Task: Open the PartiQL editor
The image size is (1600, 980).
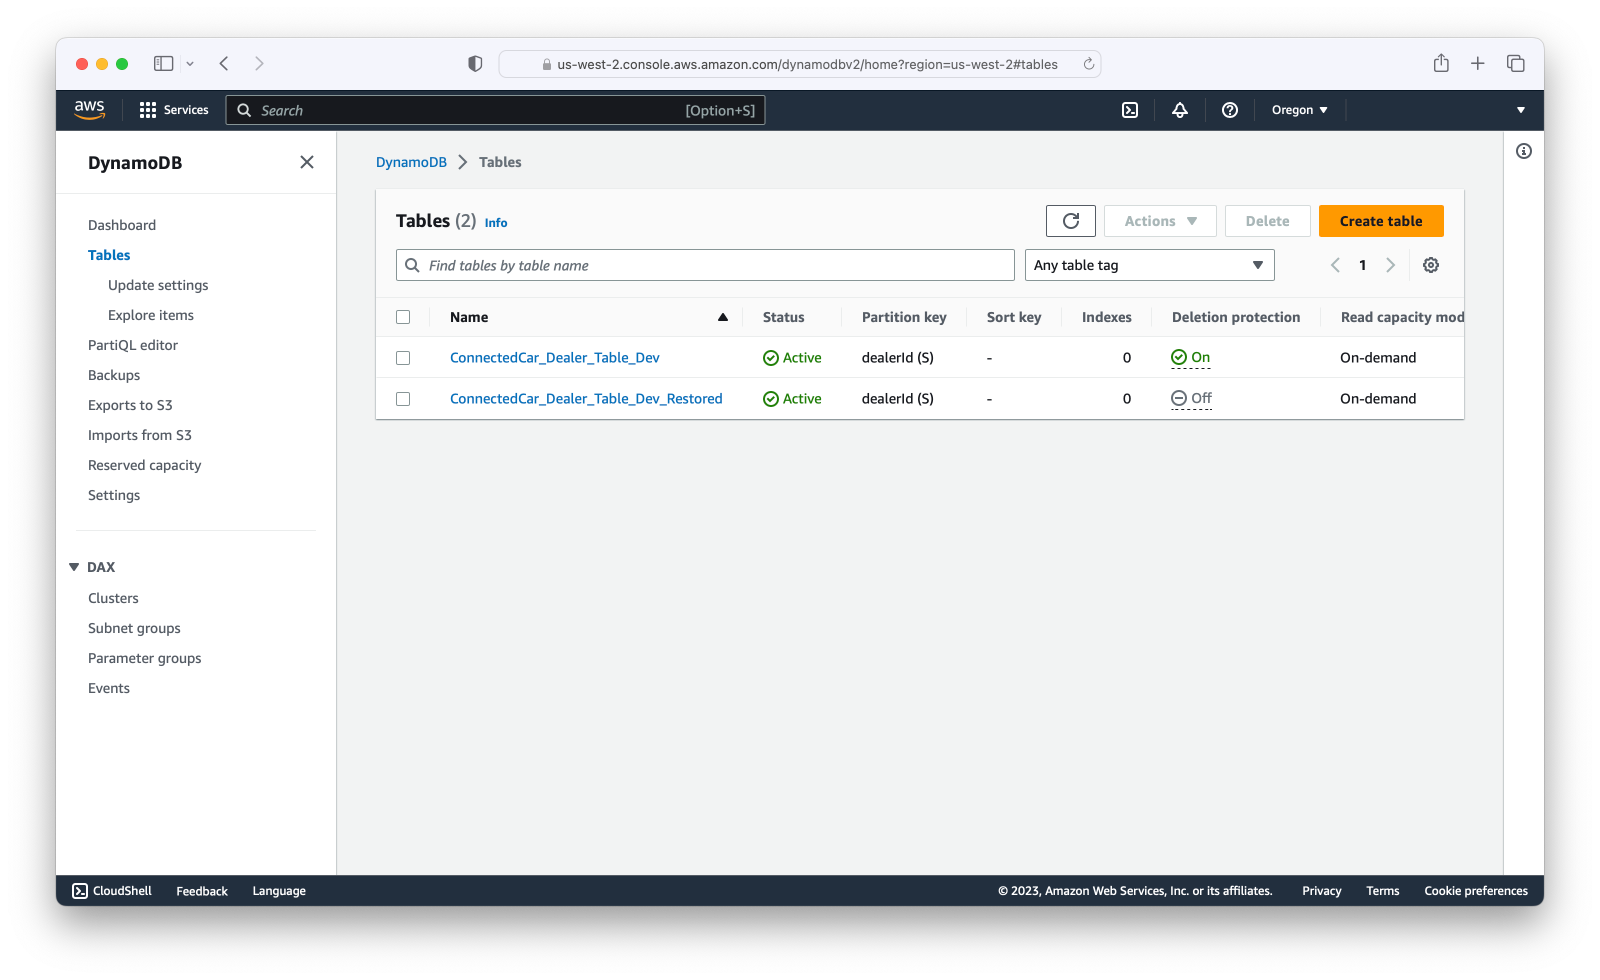Action: pos(133,345)
